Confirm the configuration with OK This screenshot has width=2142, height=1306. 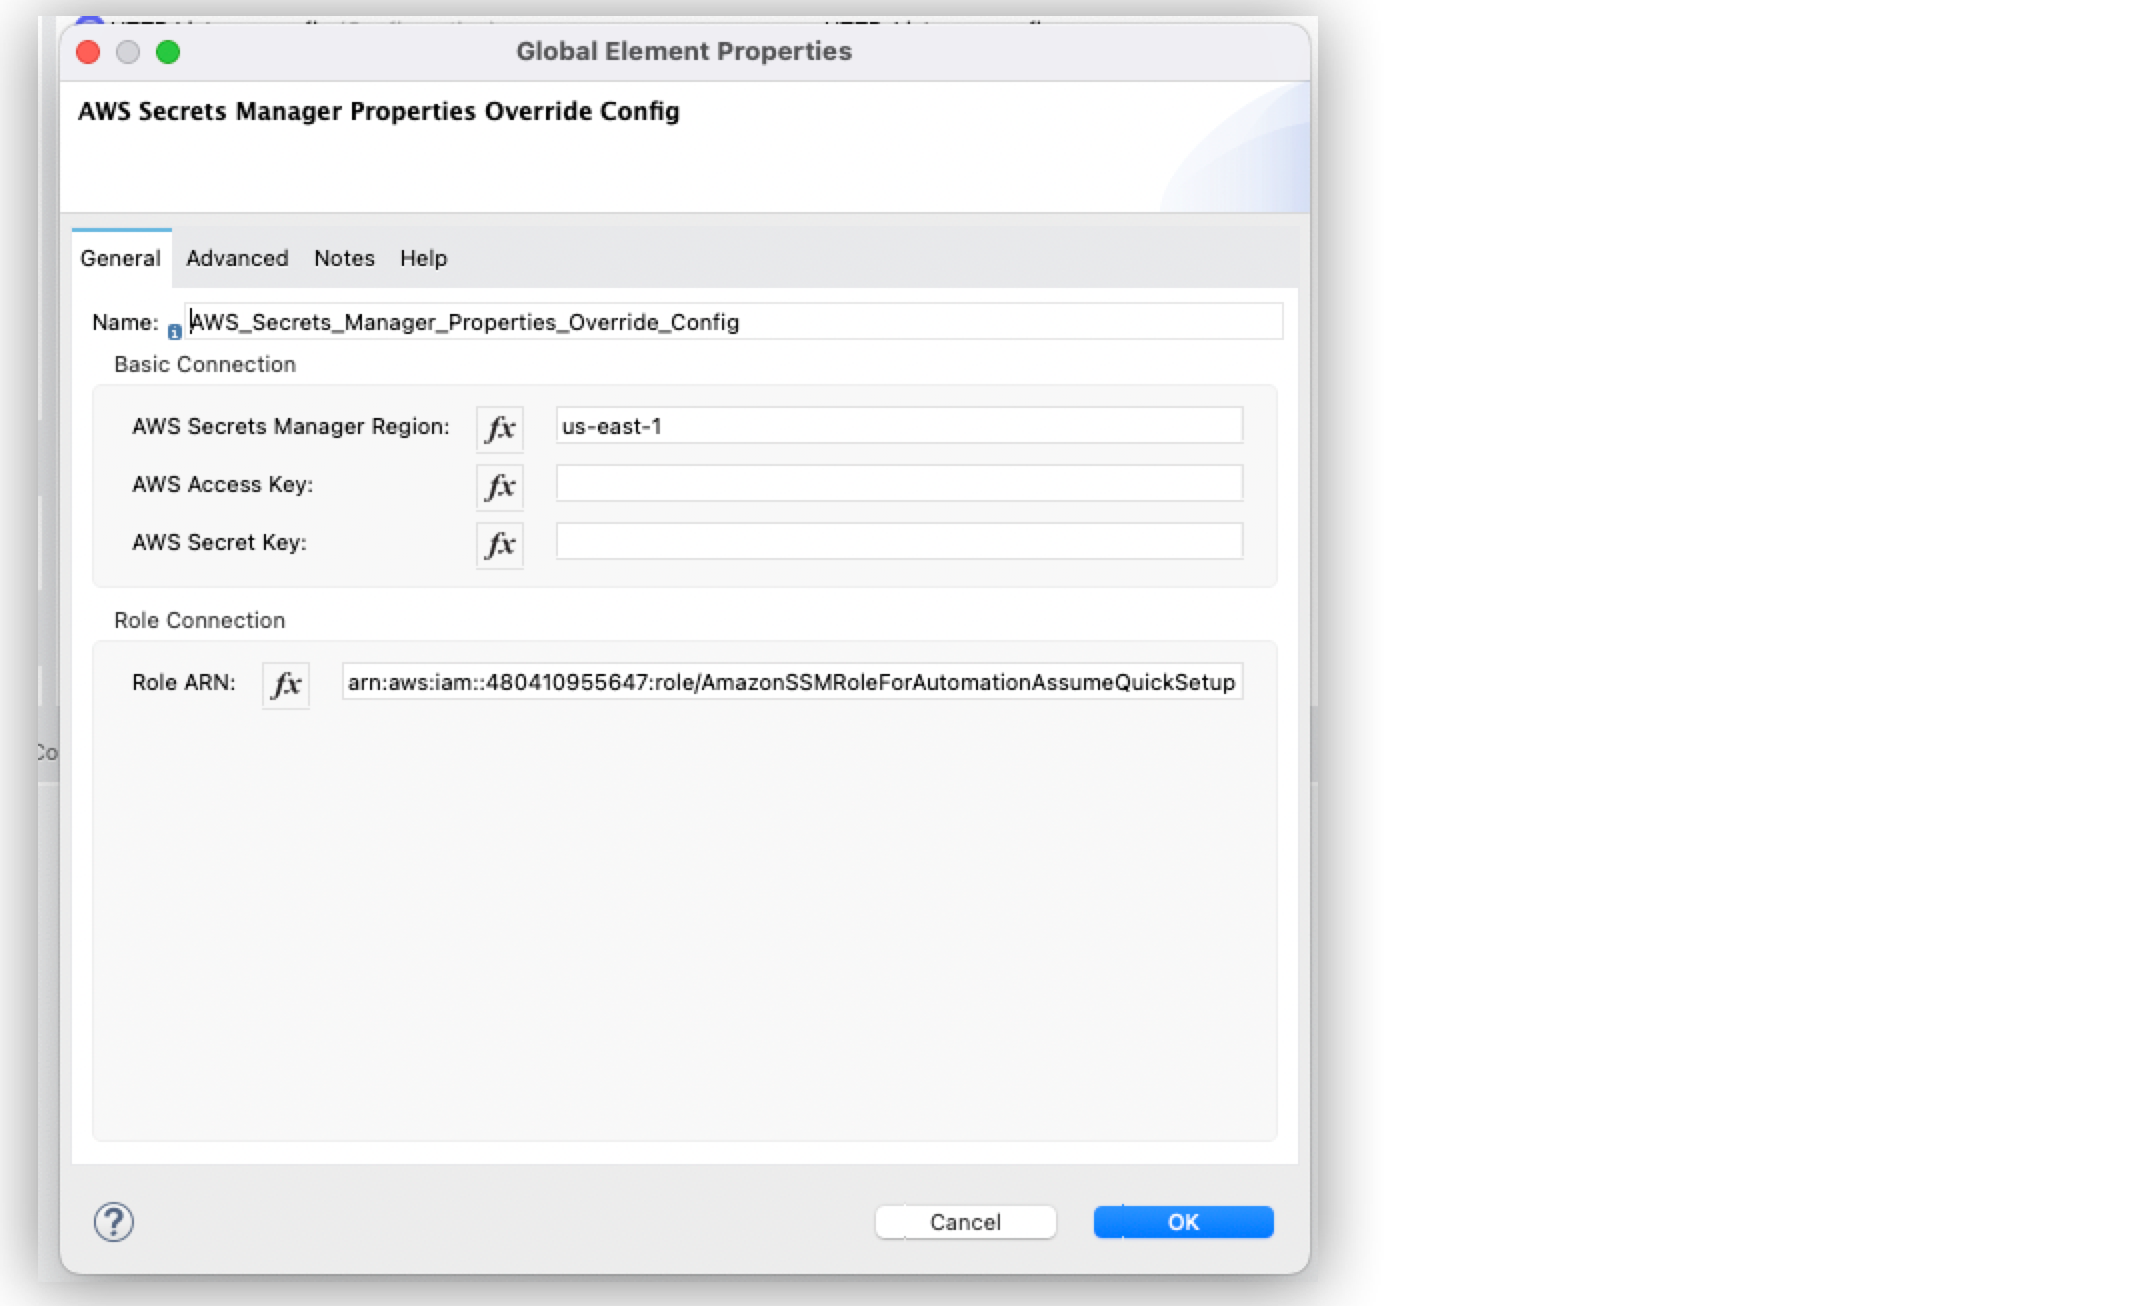[x=1183, y=1221]
